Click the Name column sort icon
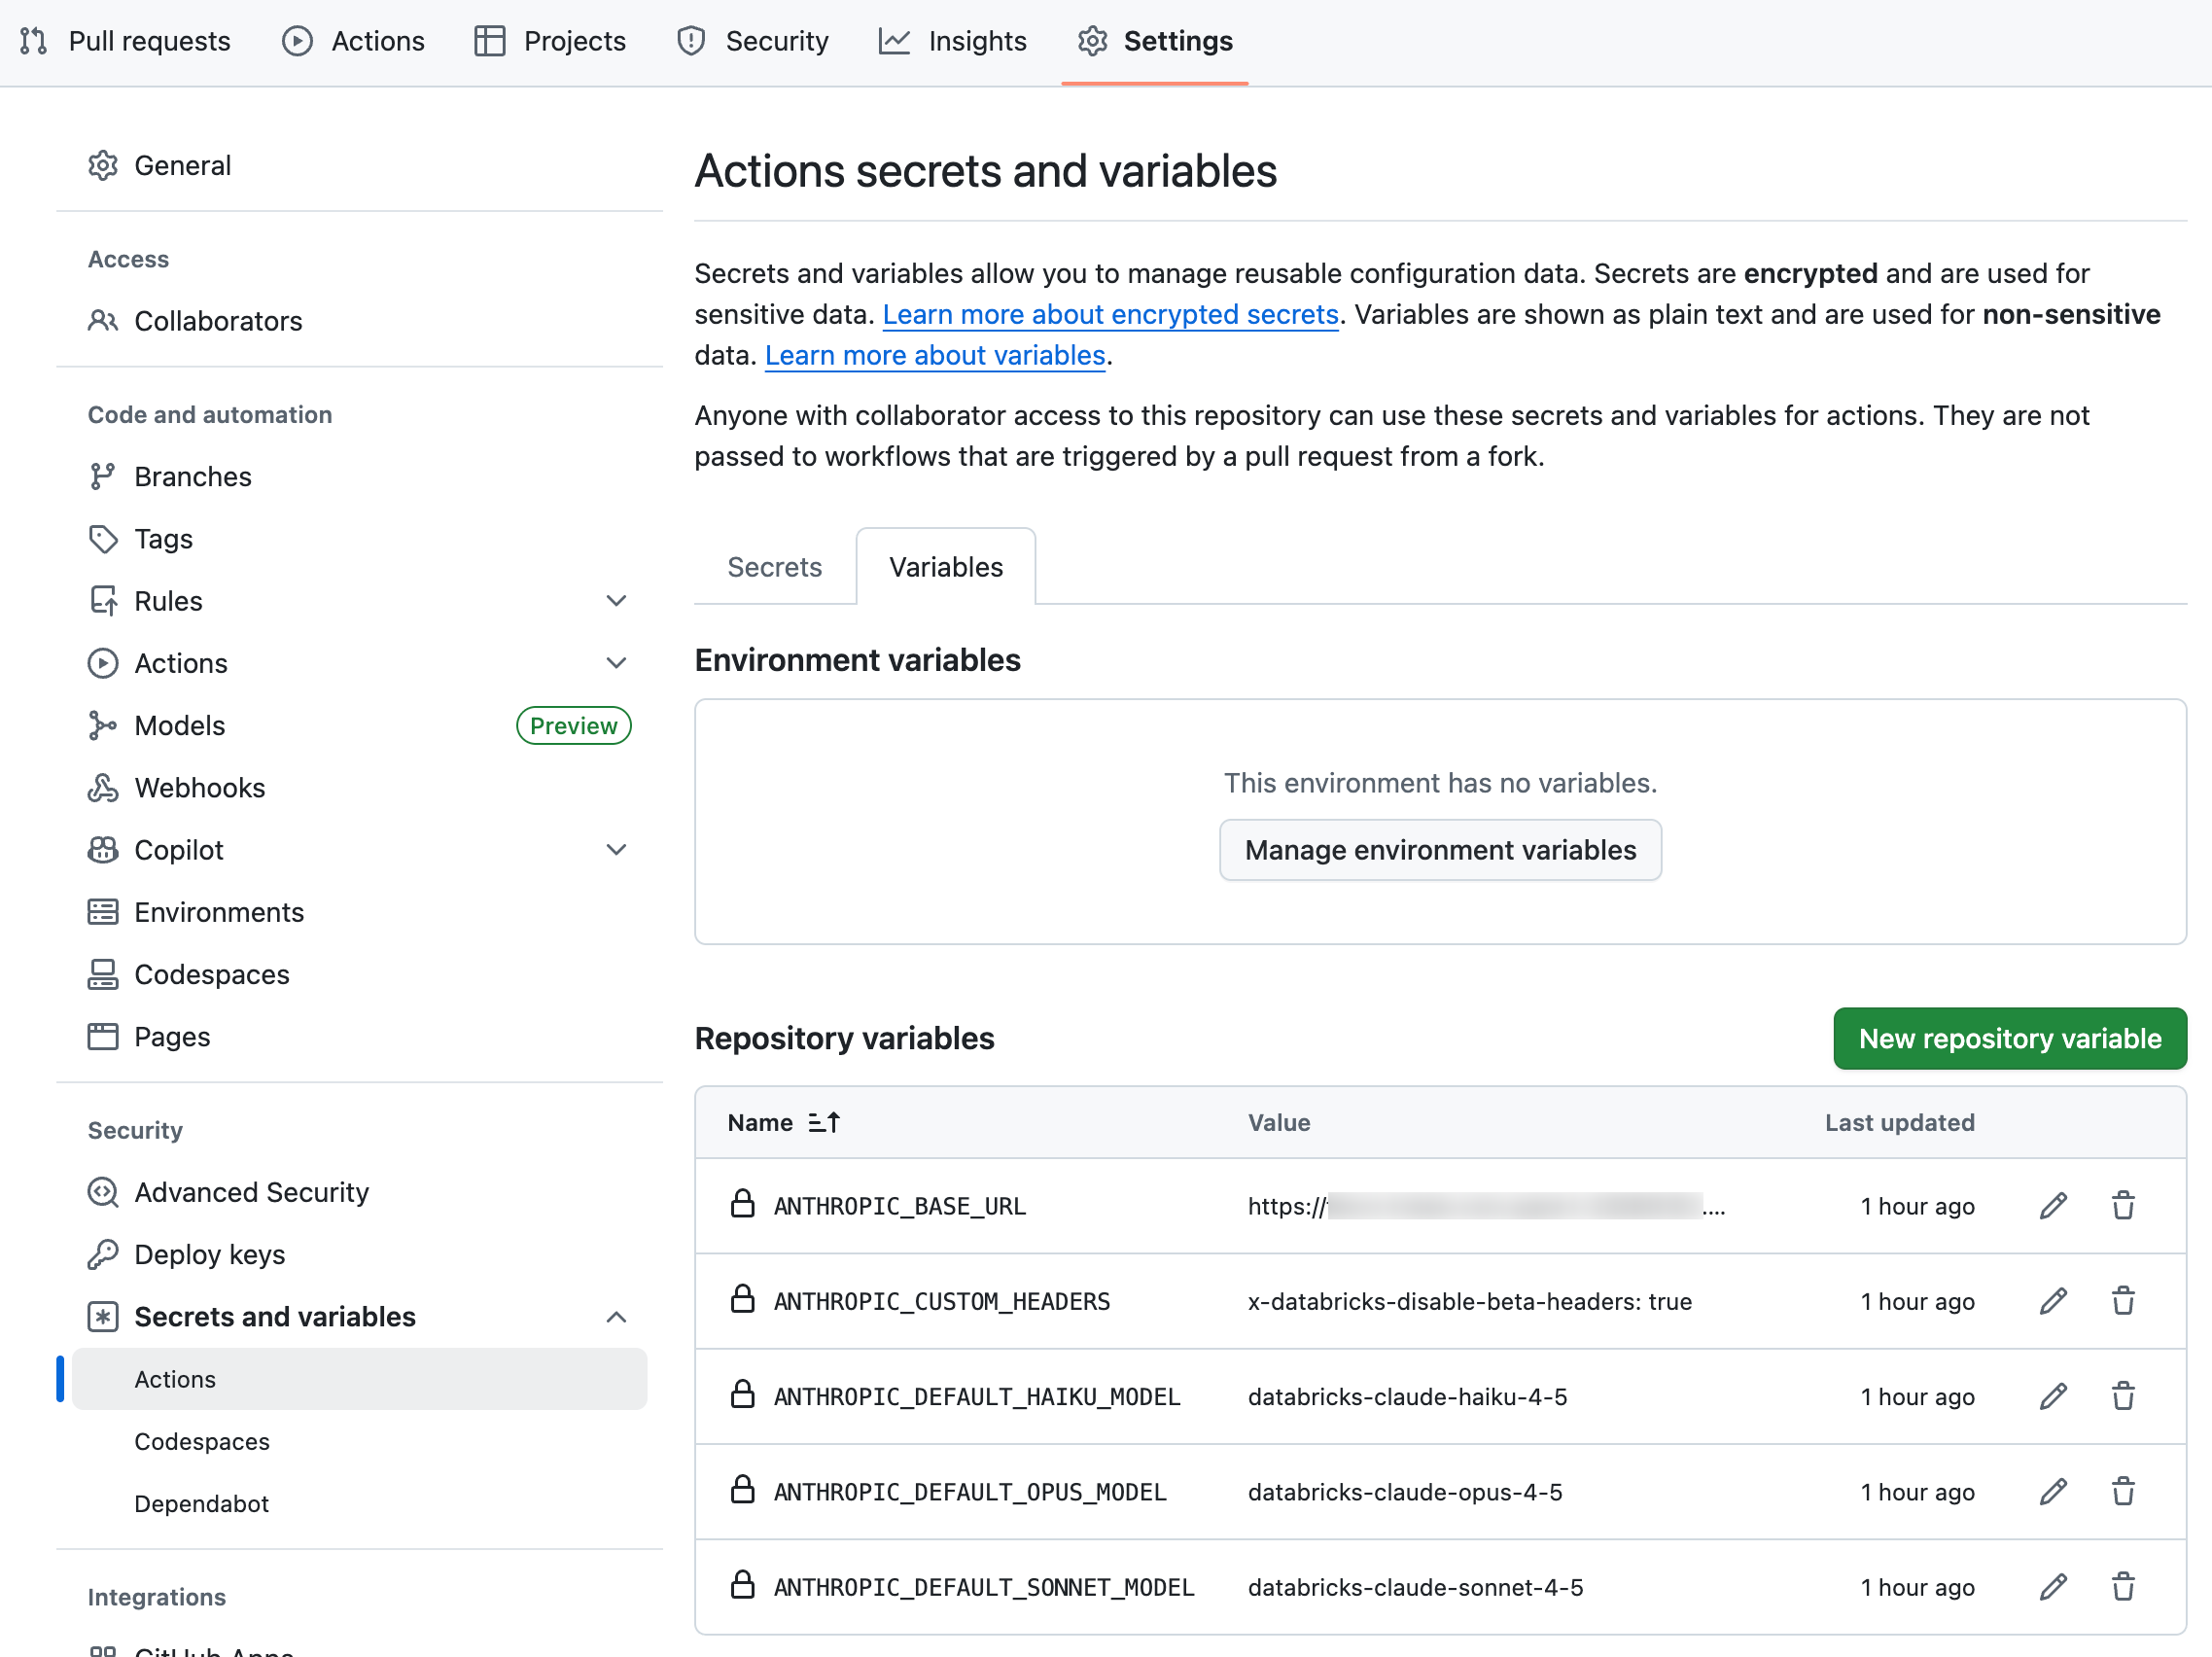This screenshot has height=1657, width=2212. pos(824,1122)
